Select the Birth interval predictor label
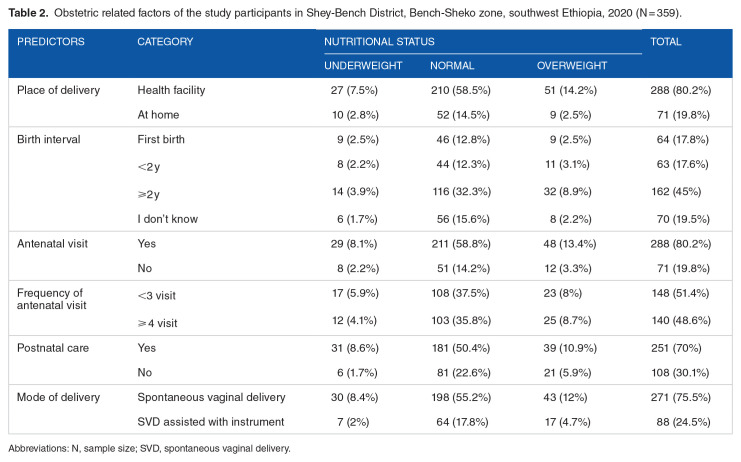Screen dimensions: 741x462 pos(50,139)
